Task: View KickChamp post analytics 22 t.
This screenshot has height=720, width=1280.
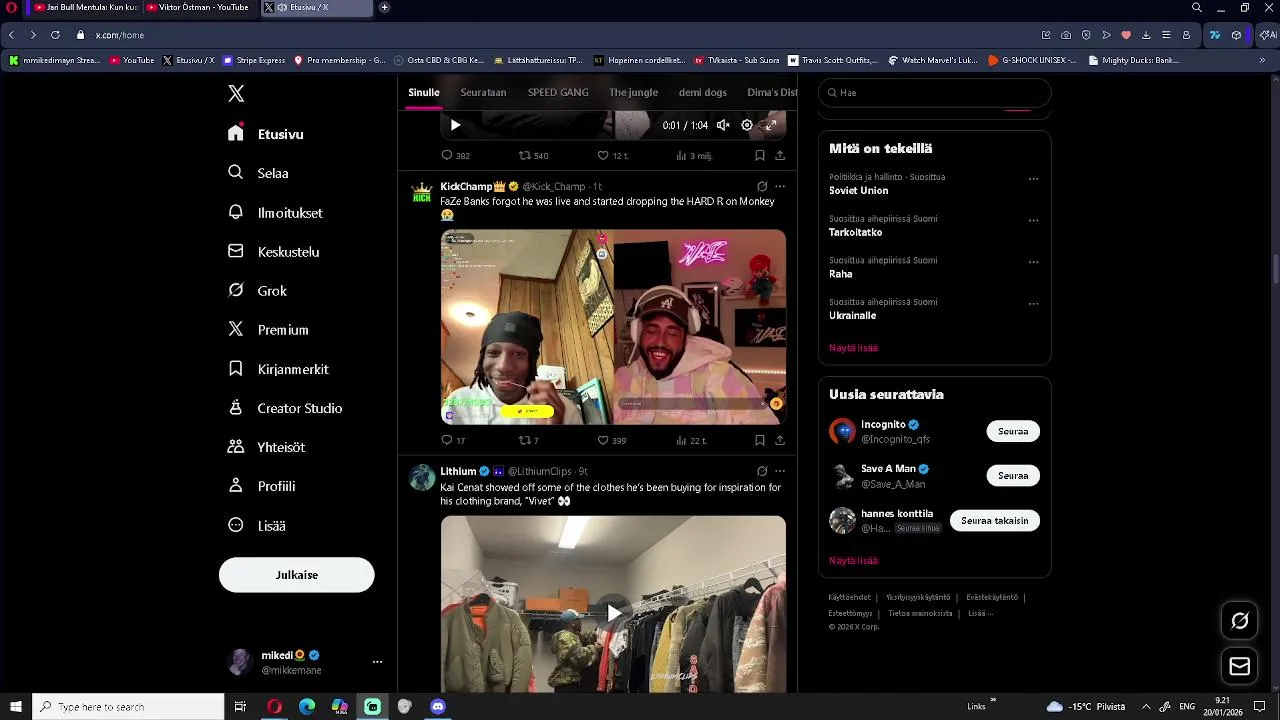Action: tap(691, 440)
